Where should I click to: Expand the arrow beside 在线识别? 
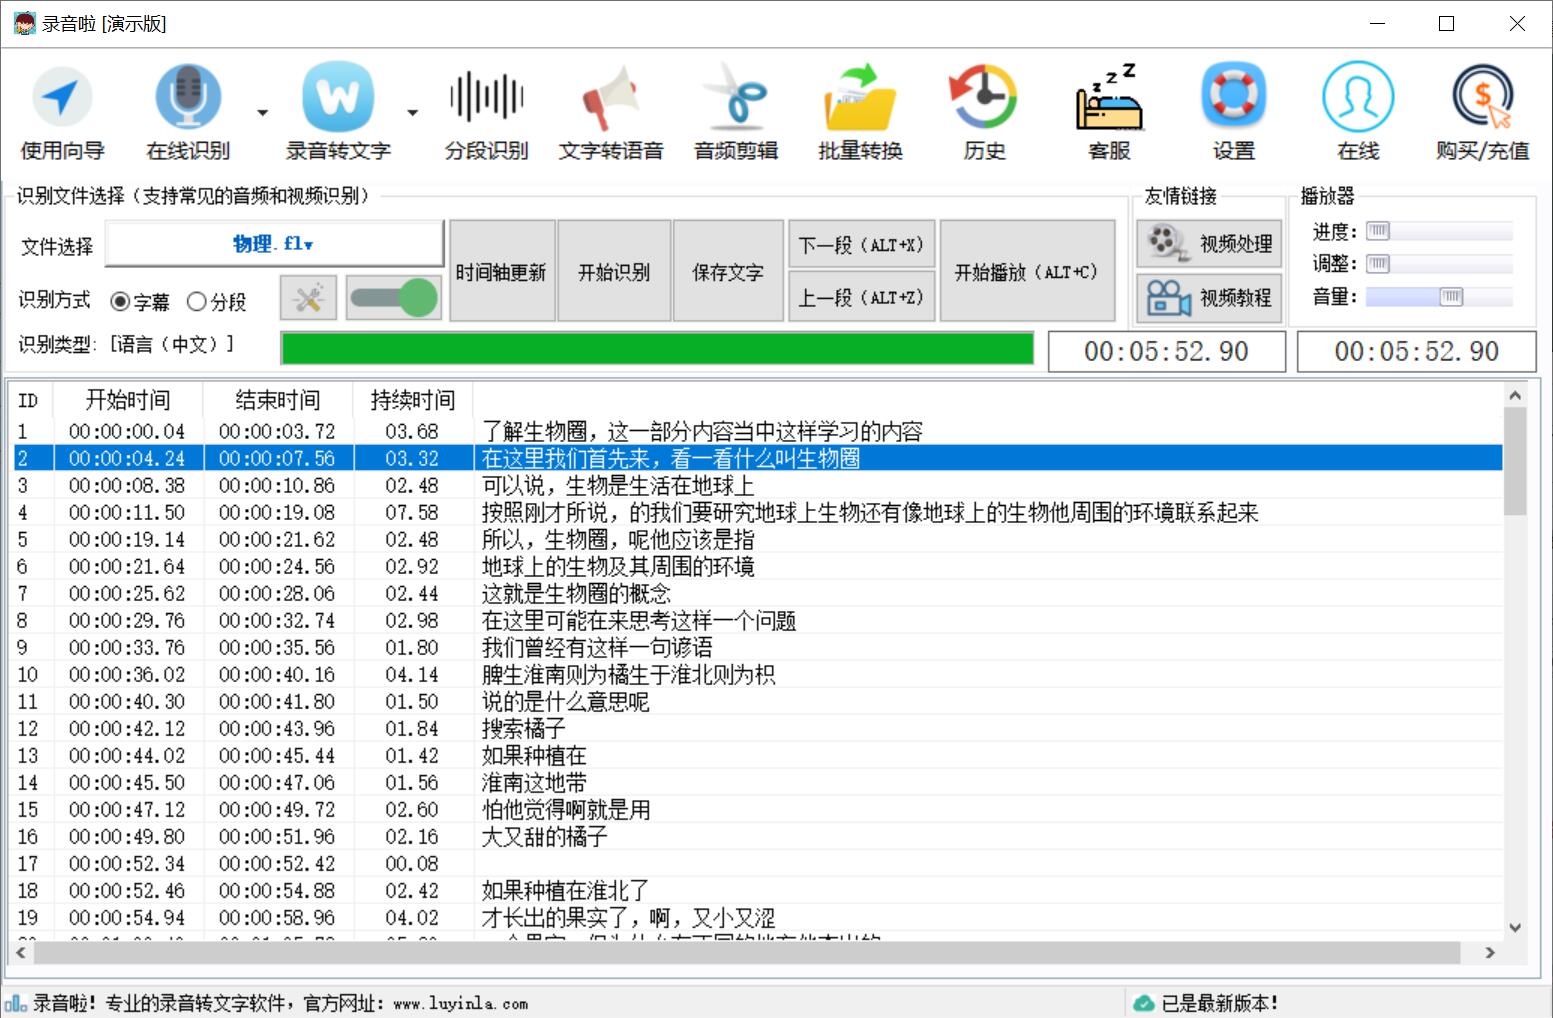pos(262,113)
